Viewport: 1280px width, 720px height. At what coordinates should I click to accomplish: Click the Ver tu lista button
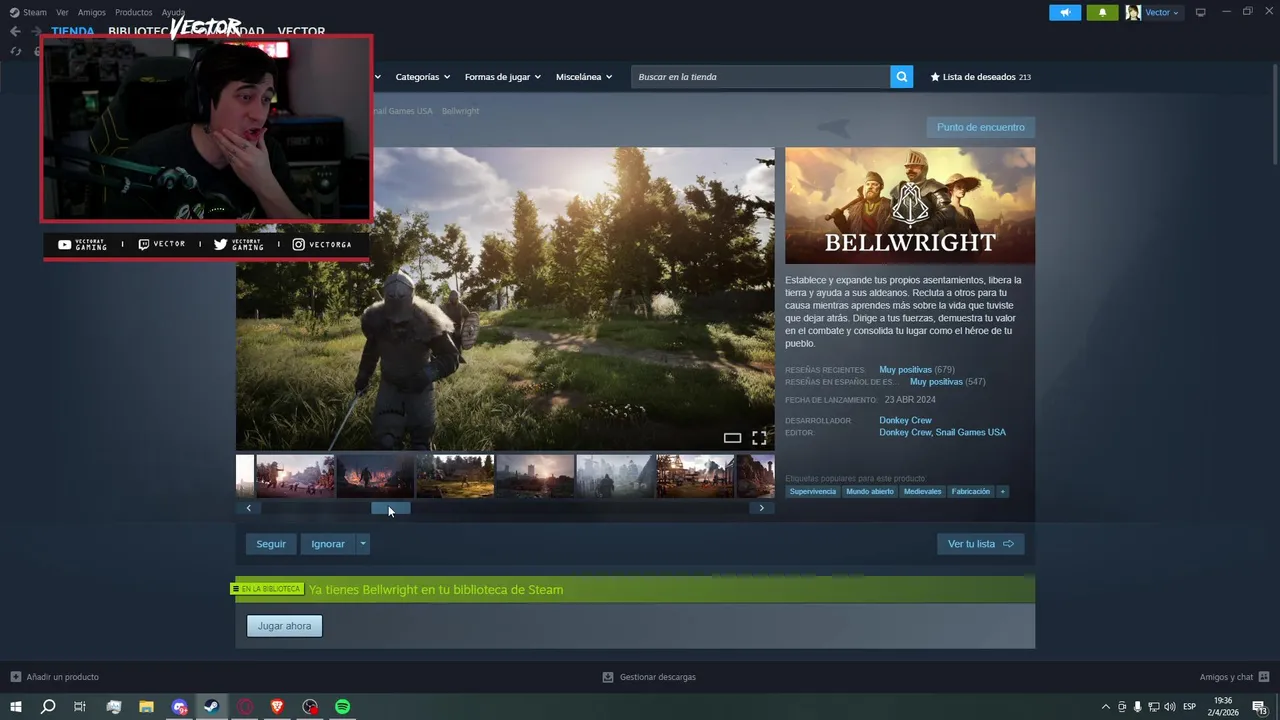981,544
